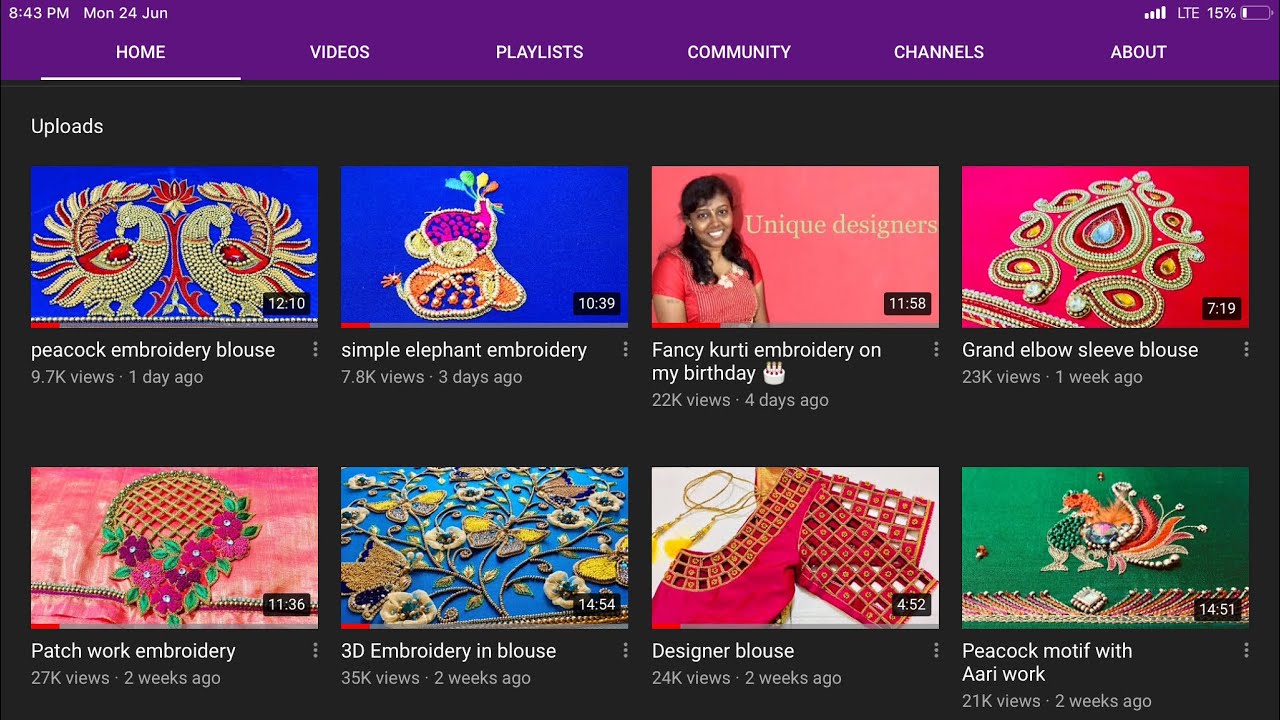Screen dimensions: 1280x720
Task: Select the Uploads section heading
Action: 67,126
